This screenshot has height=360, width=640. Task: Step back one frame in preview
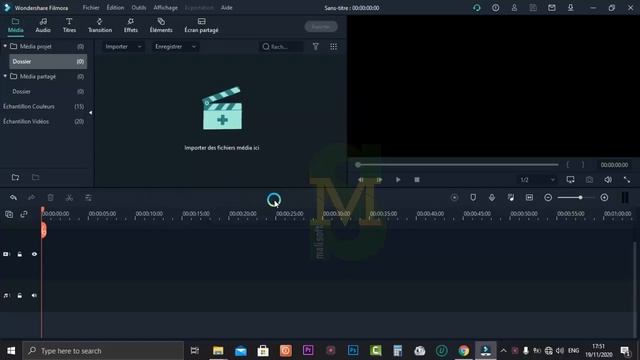click(361, 180)
